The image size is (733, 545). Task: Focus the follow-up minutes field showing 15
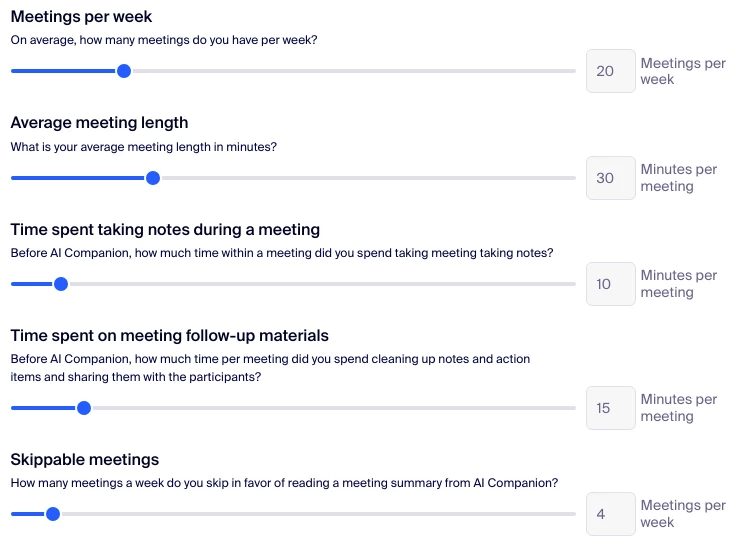[x=610, y=408]
